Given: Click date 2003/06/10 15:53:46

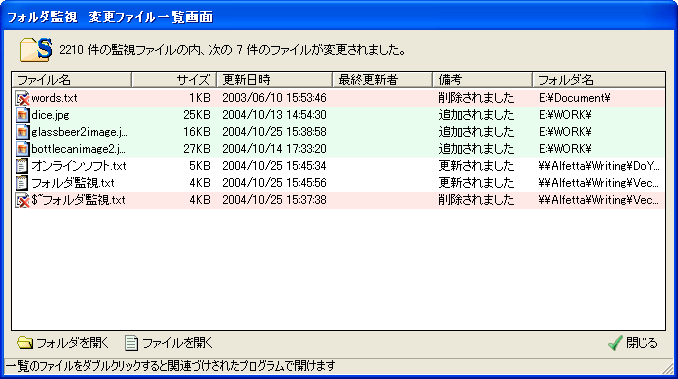Looking at the screenshot, I should pyautogui.click(x=274, y=98).
